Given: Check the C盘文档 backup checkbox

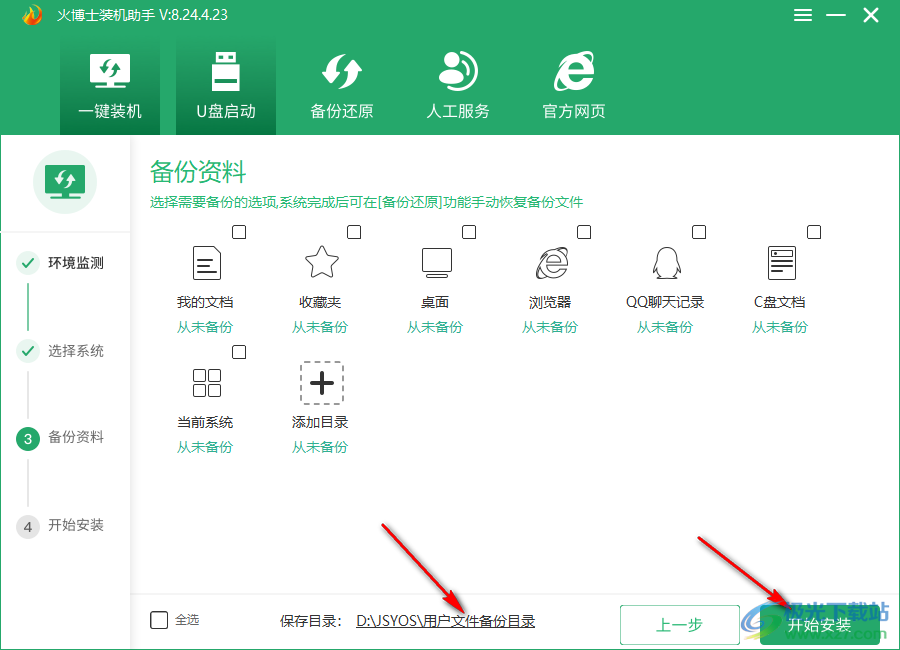Looking at the screenshot, I should [814, 231].
